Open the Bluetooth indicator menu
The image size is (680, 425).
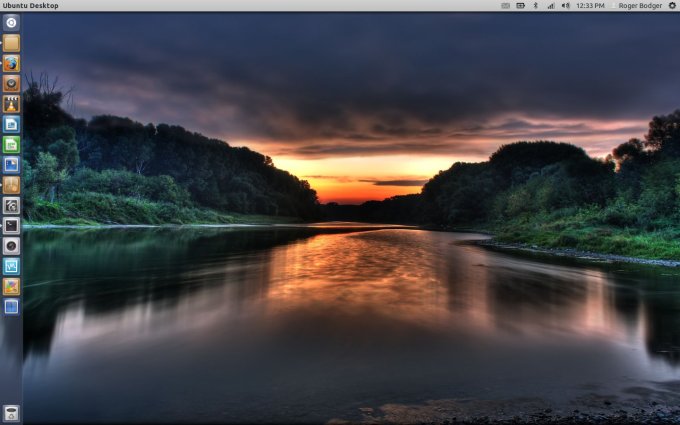click(536, 6)
